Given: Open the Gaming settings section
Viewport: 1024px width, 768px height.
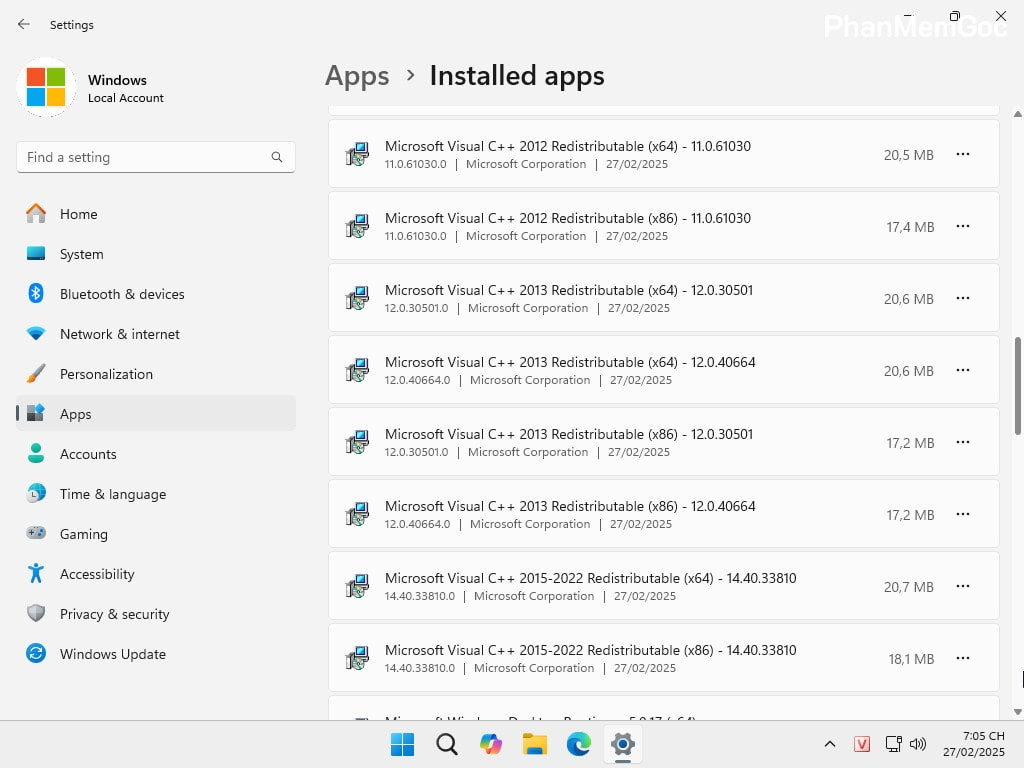Looking at the screenshot, I should click(x=83, y=534).
